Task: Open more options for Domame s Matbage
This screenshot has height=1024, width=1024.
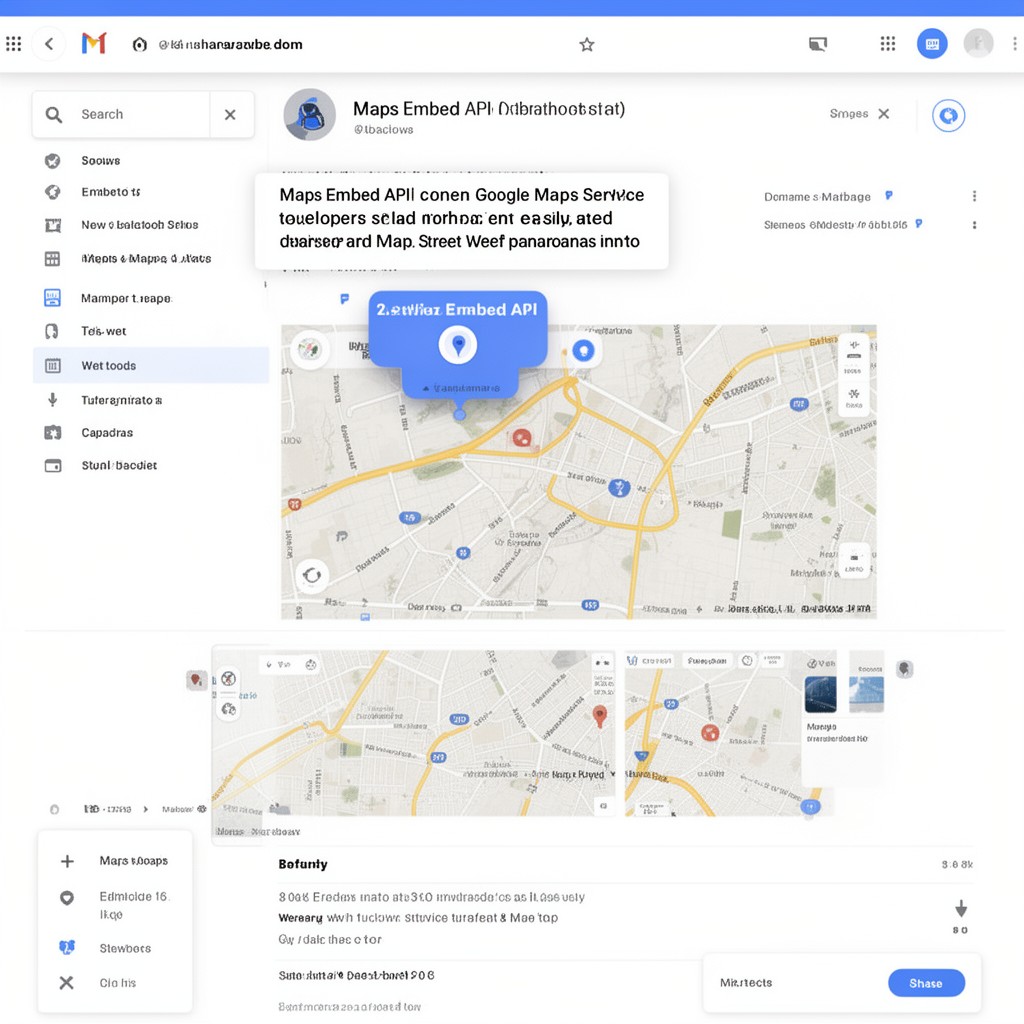Action: (974, 196)
